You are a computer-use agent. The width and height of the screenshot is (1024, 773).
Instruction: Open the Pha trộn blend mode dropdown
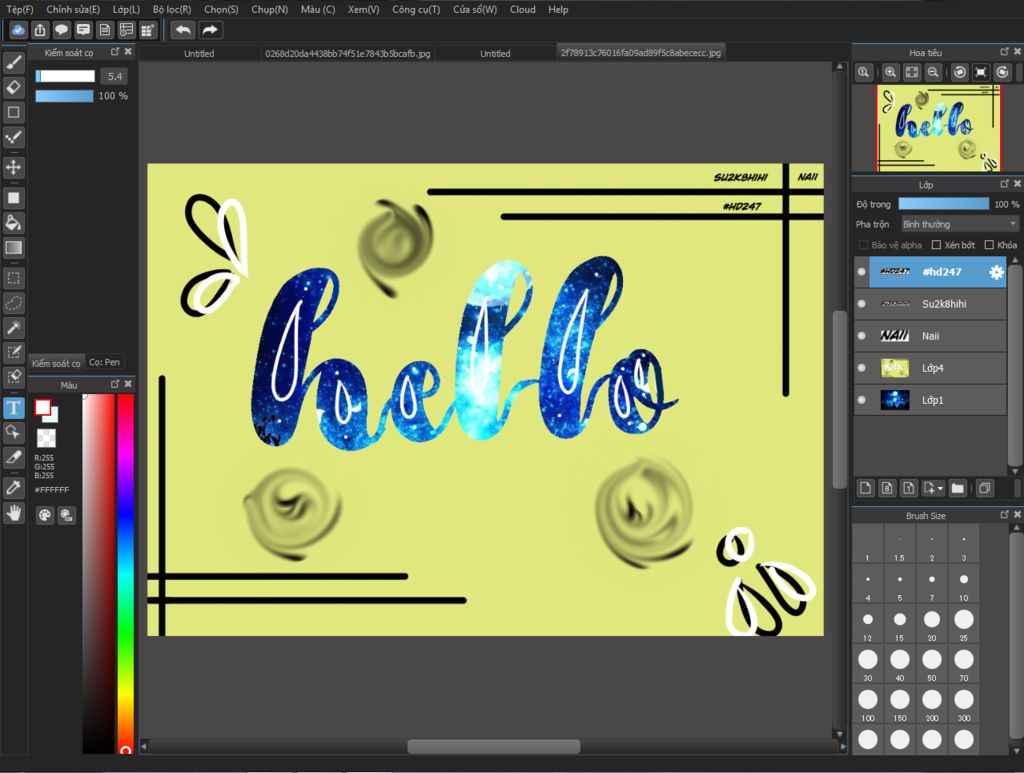tap(959, 224)
